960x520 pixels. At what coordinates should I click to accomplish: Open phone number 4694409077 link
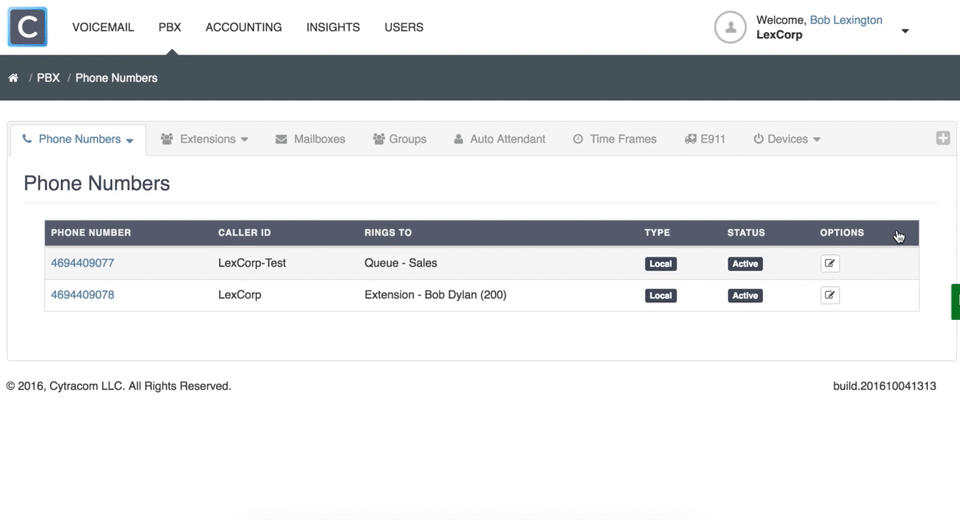(x=83, y=263)
